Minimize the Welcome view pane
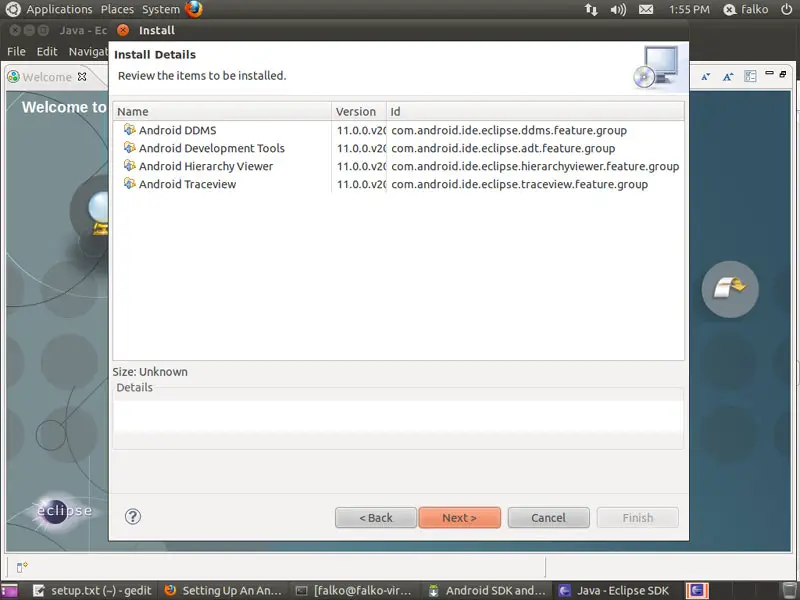The height and width of the screenshot is (600, 800). [x=769, y=73]
